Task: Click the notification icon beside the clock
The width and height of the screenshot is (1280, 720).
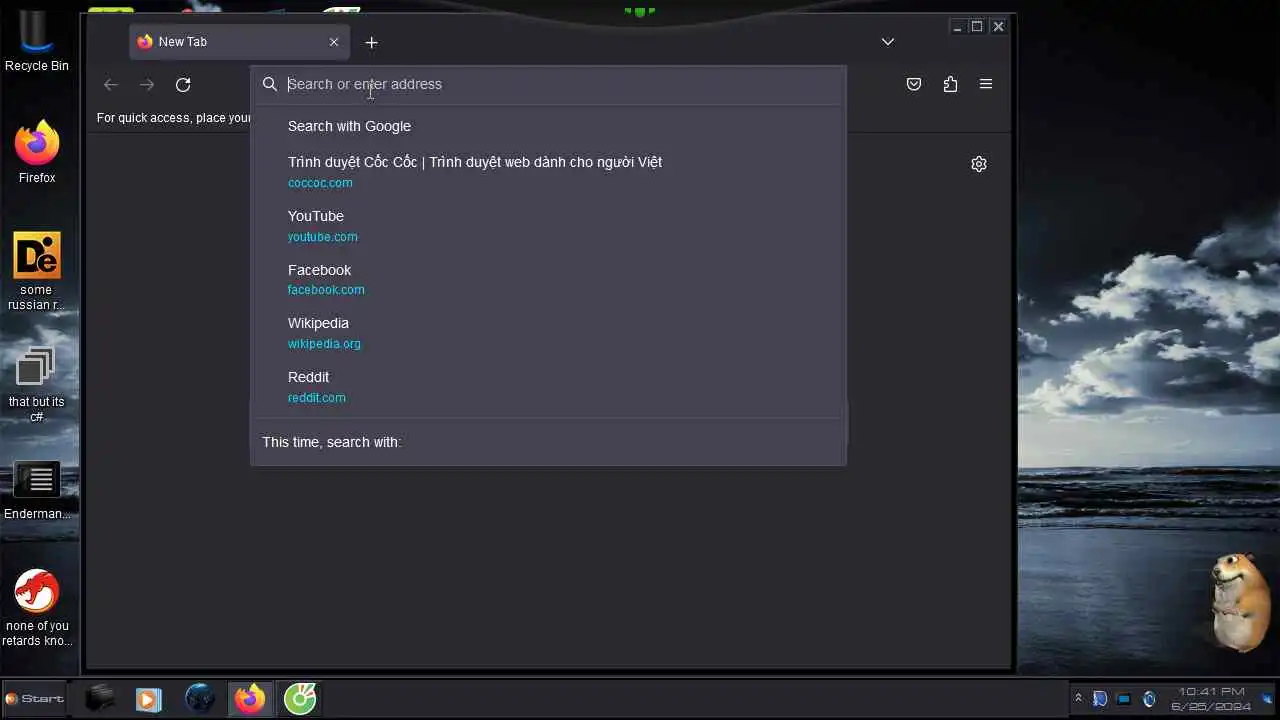Action: (x=1267, y=698)
